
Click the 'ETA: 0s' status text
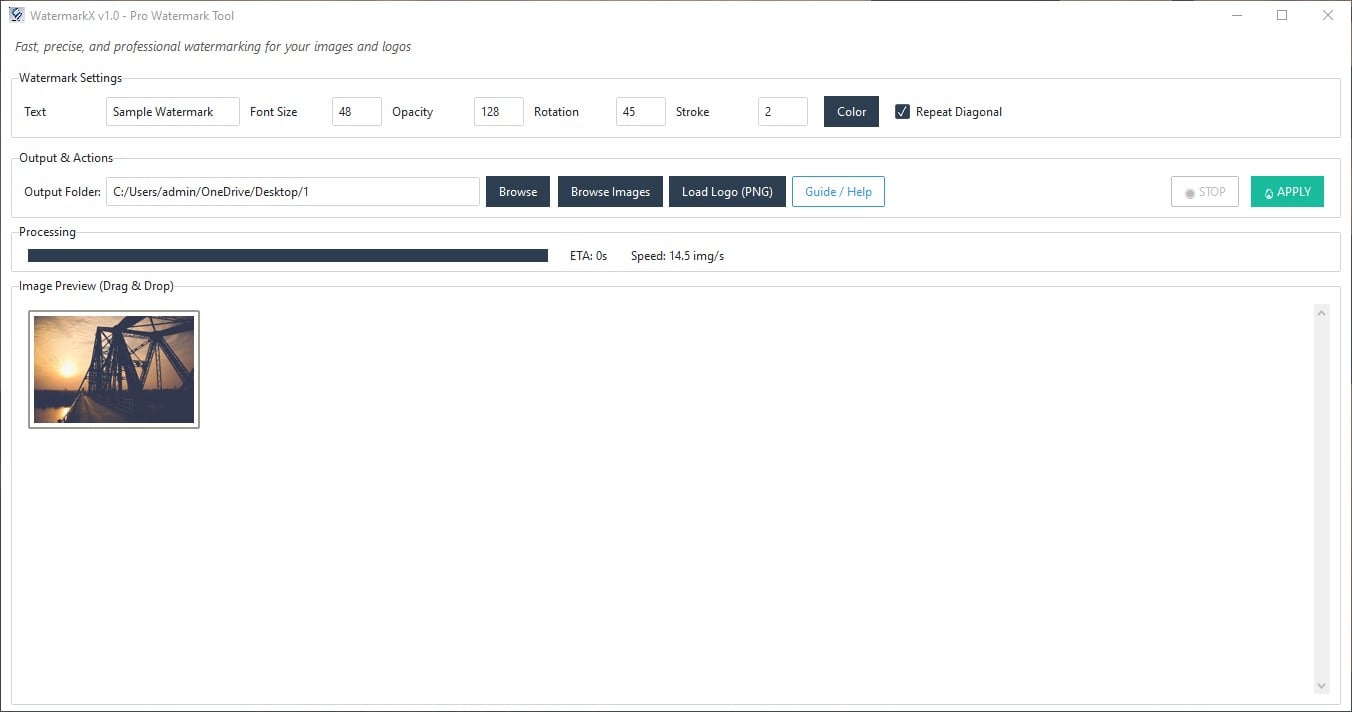[x=588, y=256]
